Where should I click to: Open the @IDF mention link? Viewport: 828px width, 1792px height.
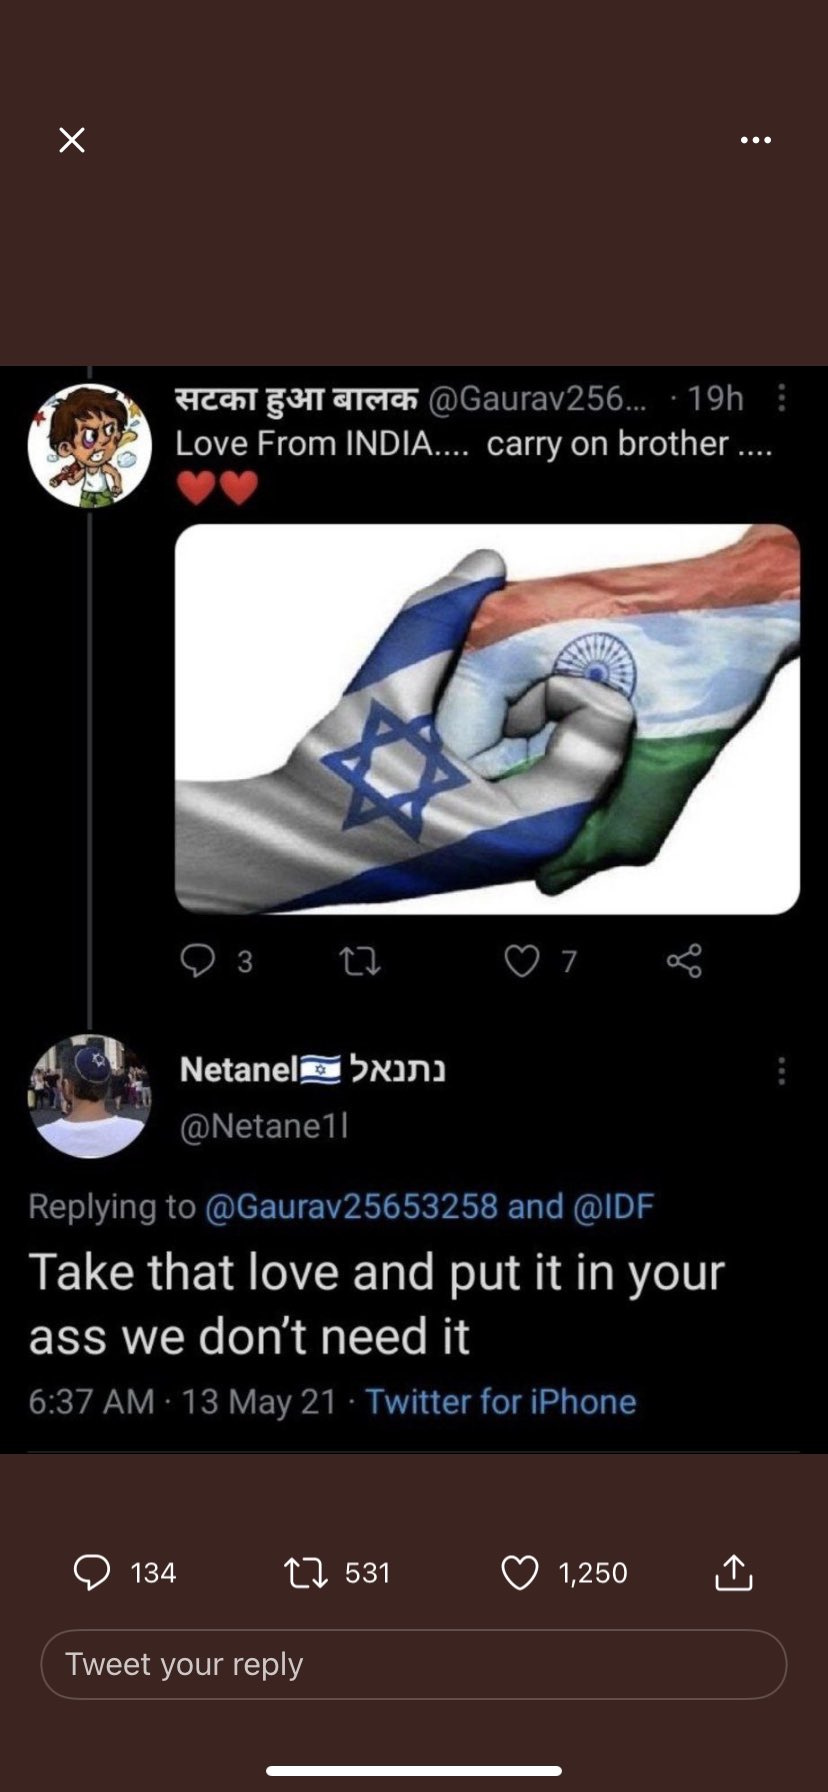[613, 1206]
